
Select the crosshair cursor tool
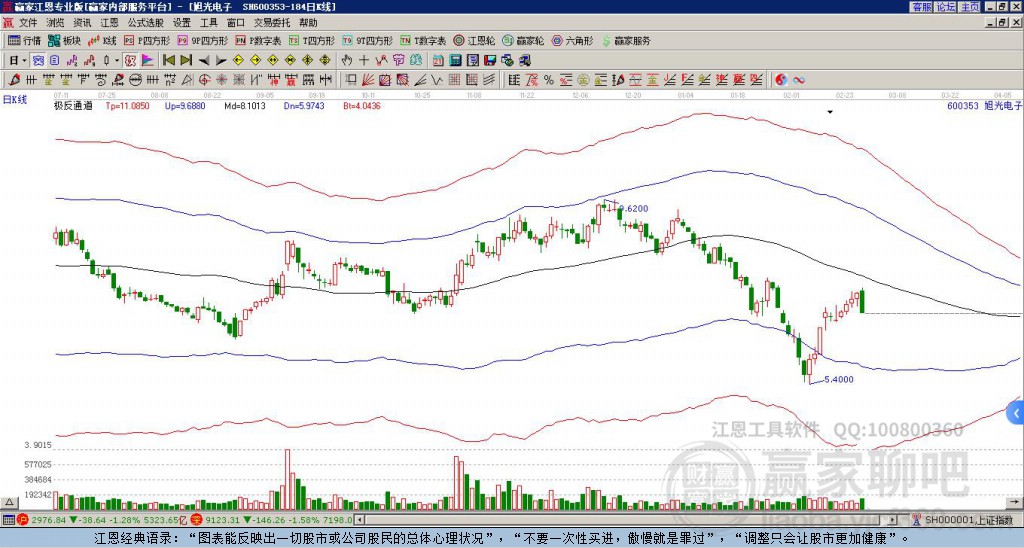click(364, 61)
